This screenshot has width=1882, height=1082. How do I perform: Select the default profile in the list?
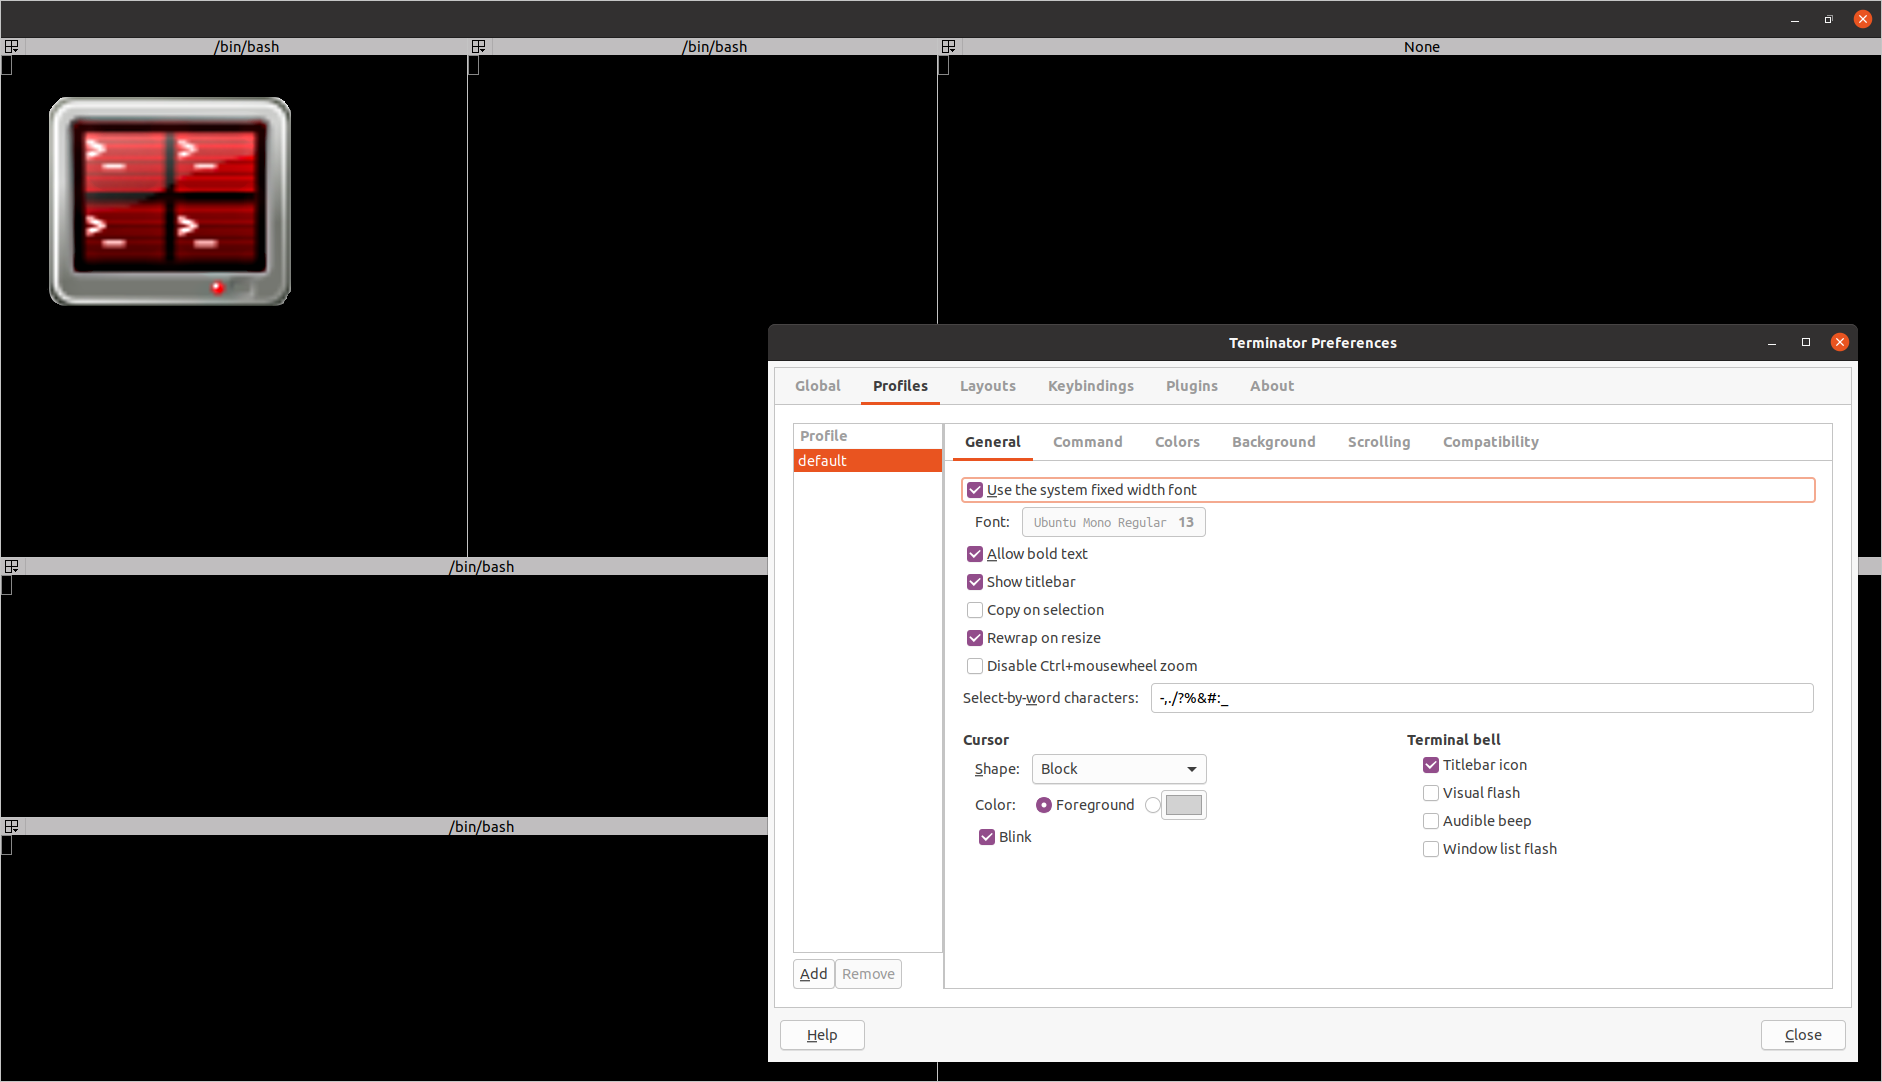click(868, 461)
